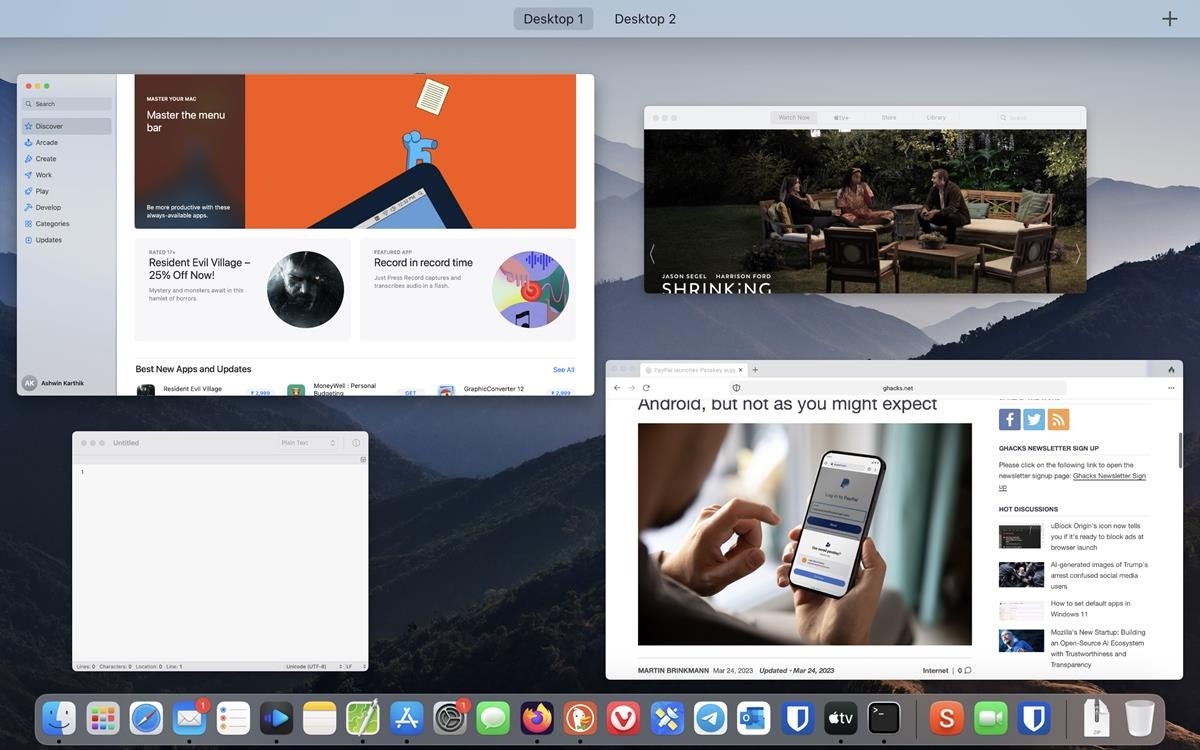Viewport: 1200px width, 750px height.
Task: Go back in the browser window
Action: coord(617,388)
